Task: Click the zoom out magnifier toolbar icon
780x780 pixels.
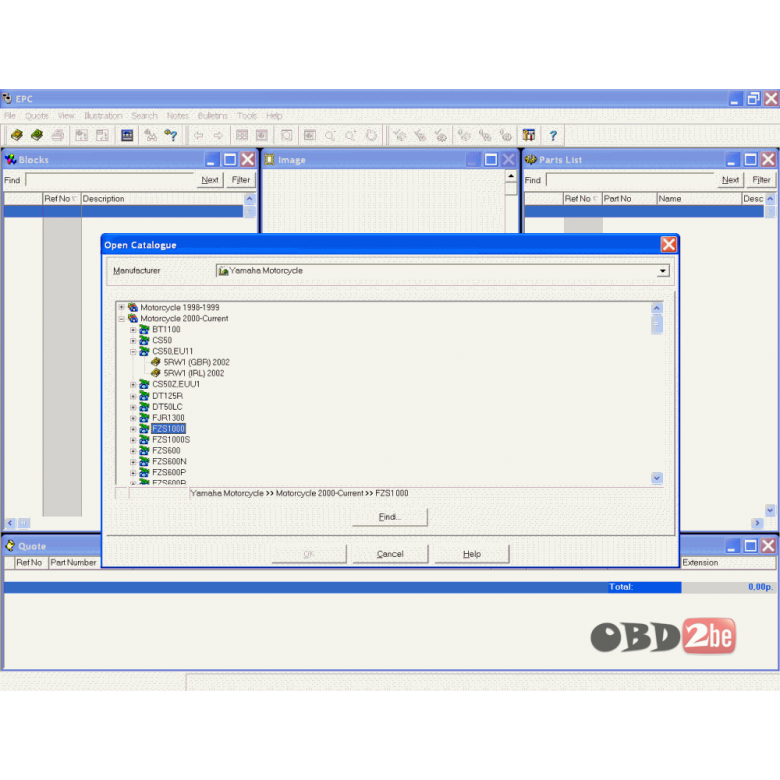Action: [x=330, y=135]
